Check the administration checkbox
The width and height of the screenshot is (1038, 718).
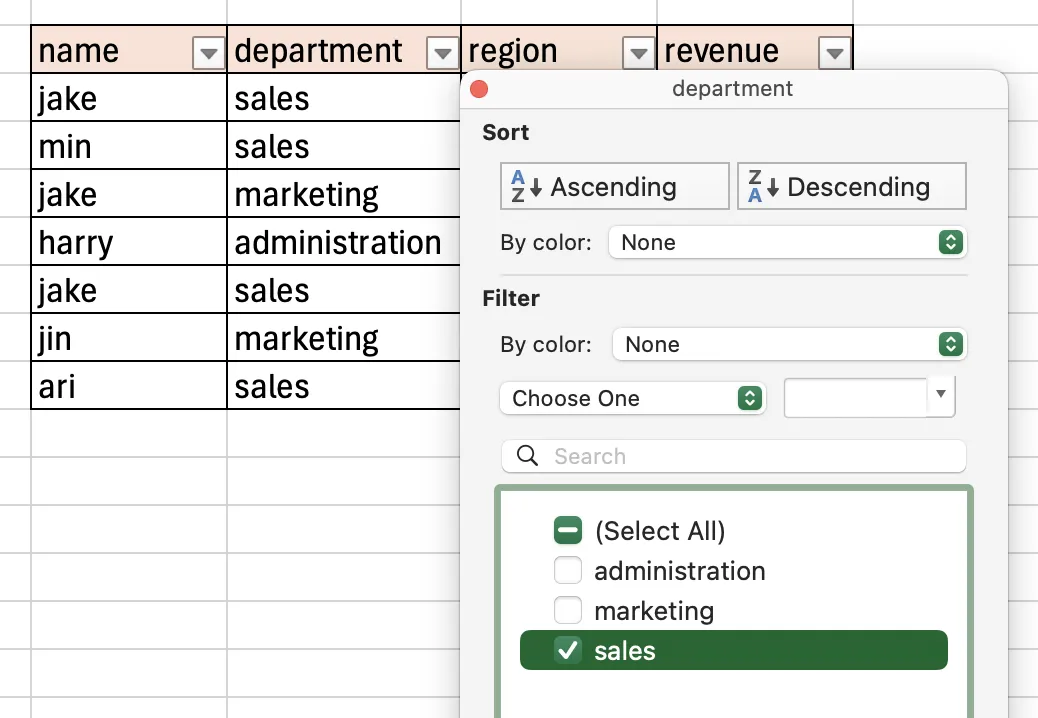[x=568, y=570]
